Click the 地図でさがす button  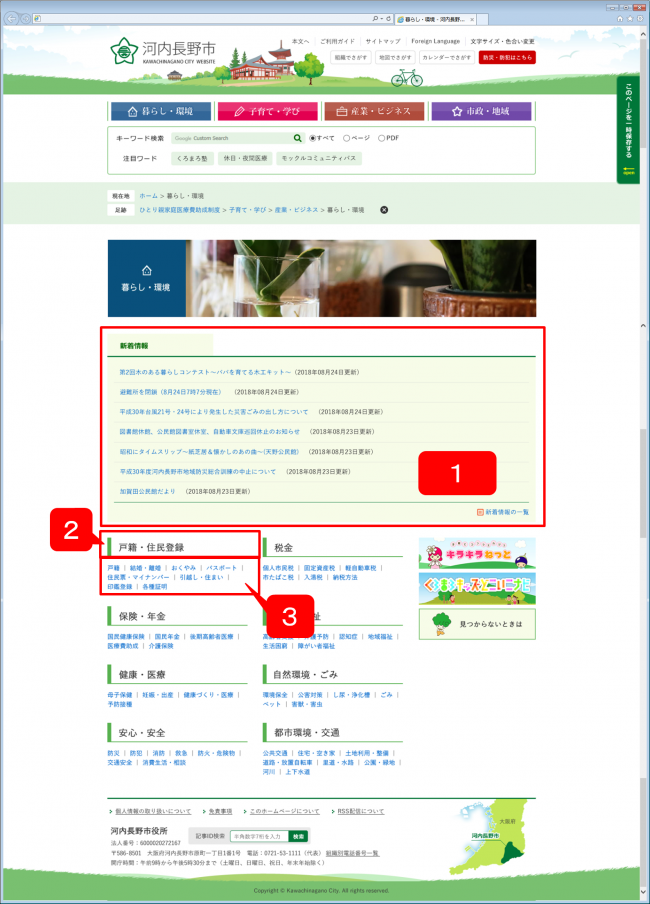[x=395, y=58]
